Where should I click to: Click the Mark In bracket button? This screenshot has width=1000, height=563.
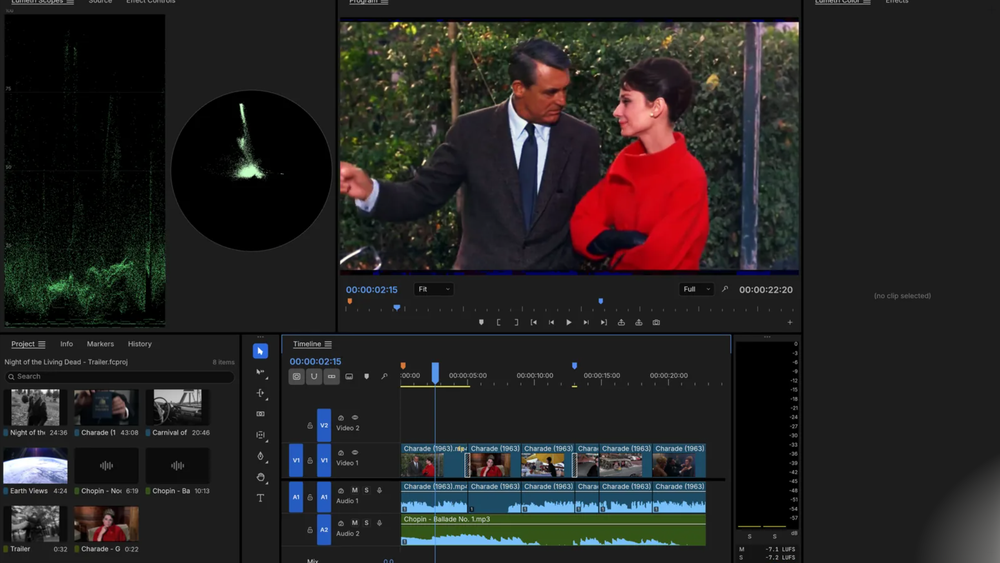[x=499, y=323]
